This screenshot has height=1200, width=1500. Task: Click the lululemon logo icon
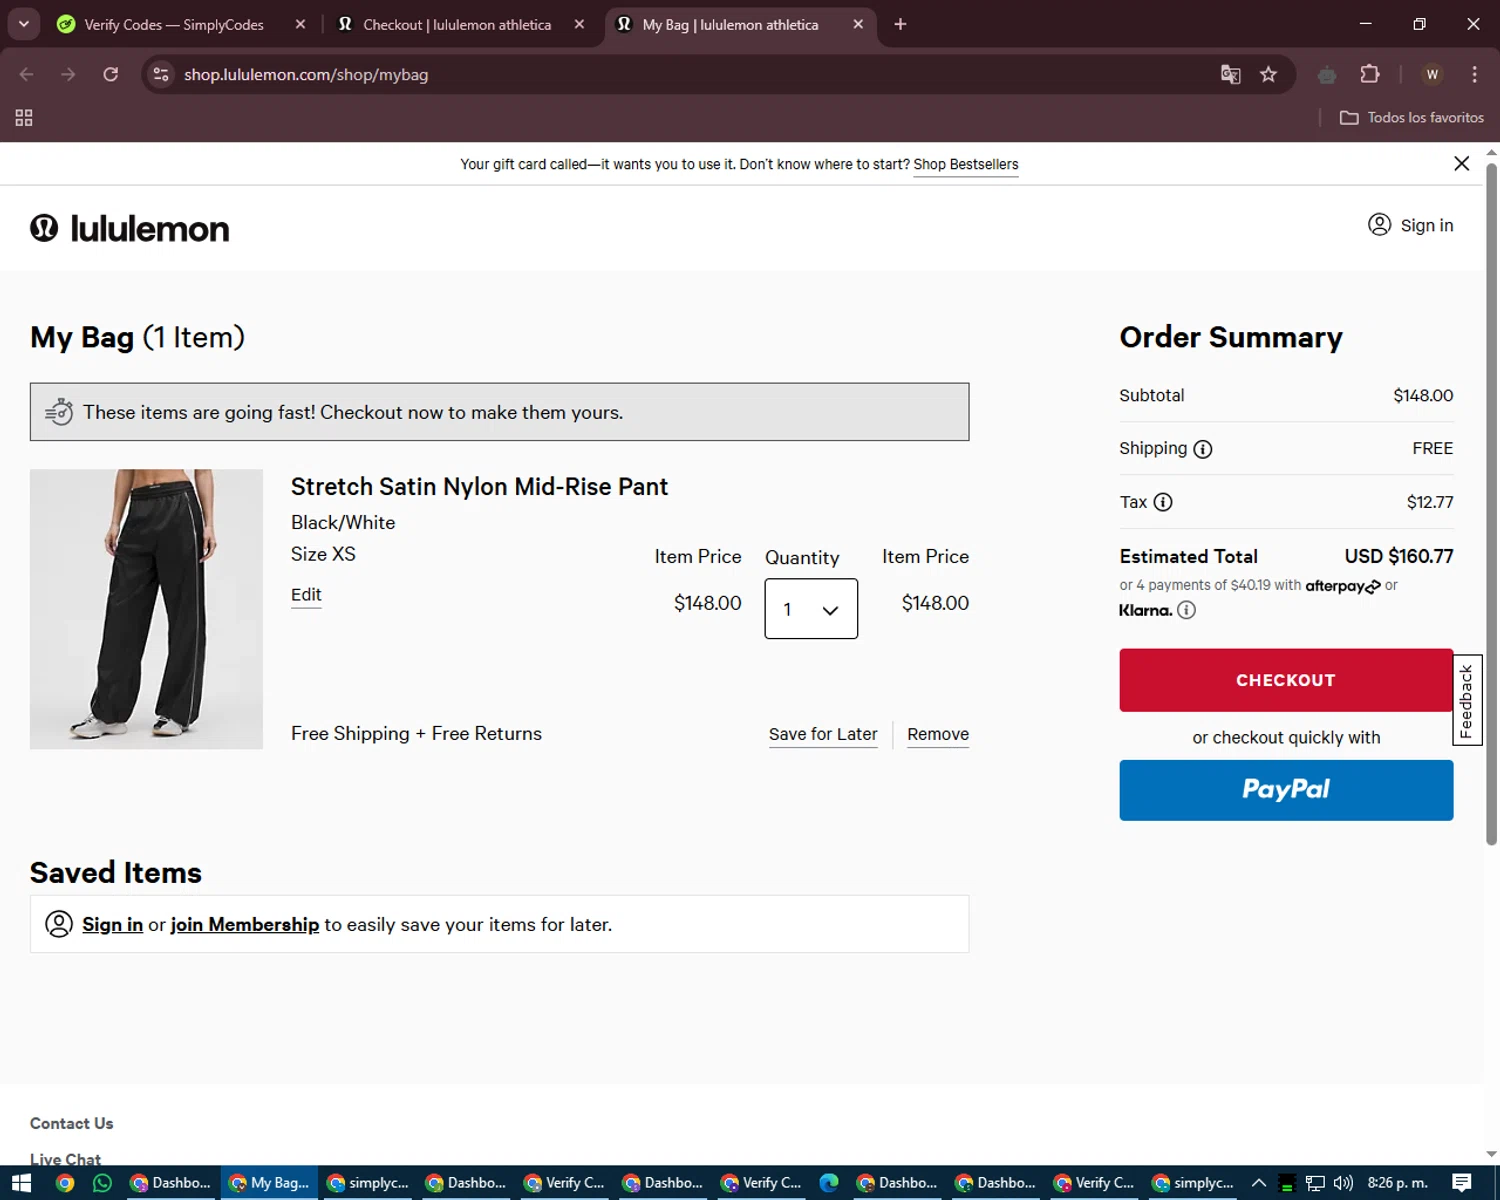44,229
